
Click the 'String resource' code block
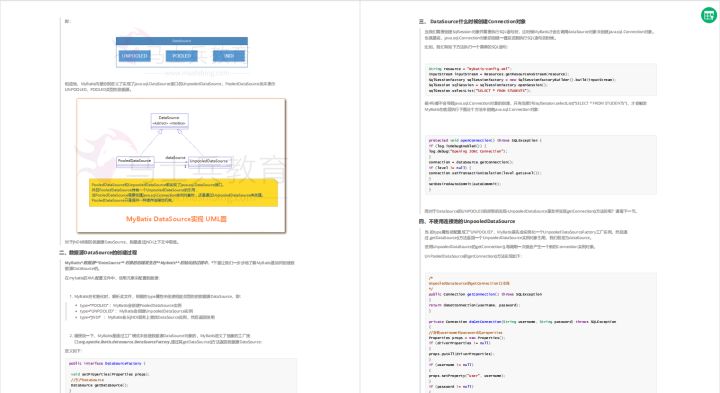tap(540, 79)
